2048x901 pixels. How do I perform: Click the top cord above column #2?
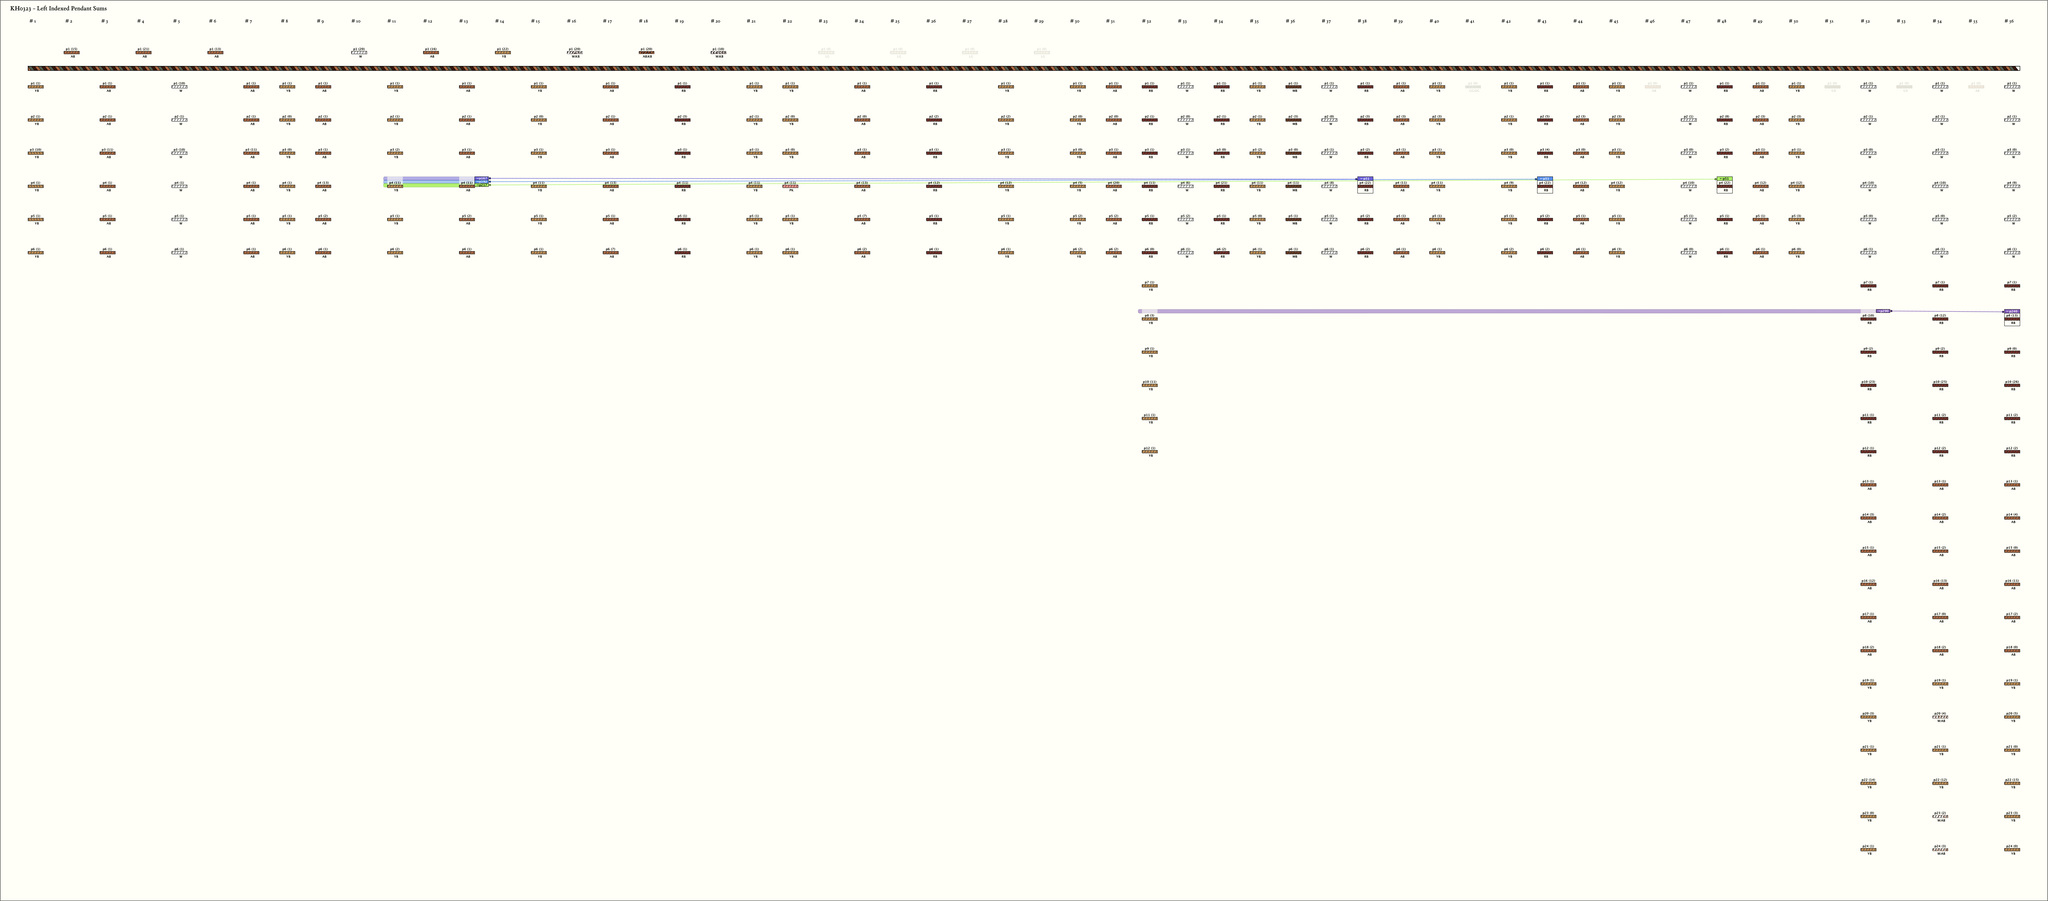coord(71,52)
